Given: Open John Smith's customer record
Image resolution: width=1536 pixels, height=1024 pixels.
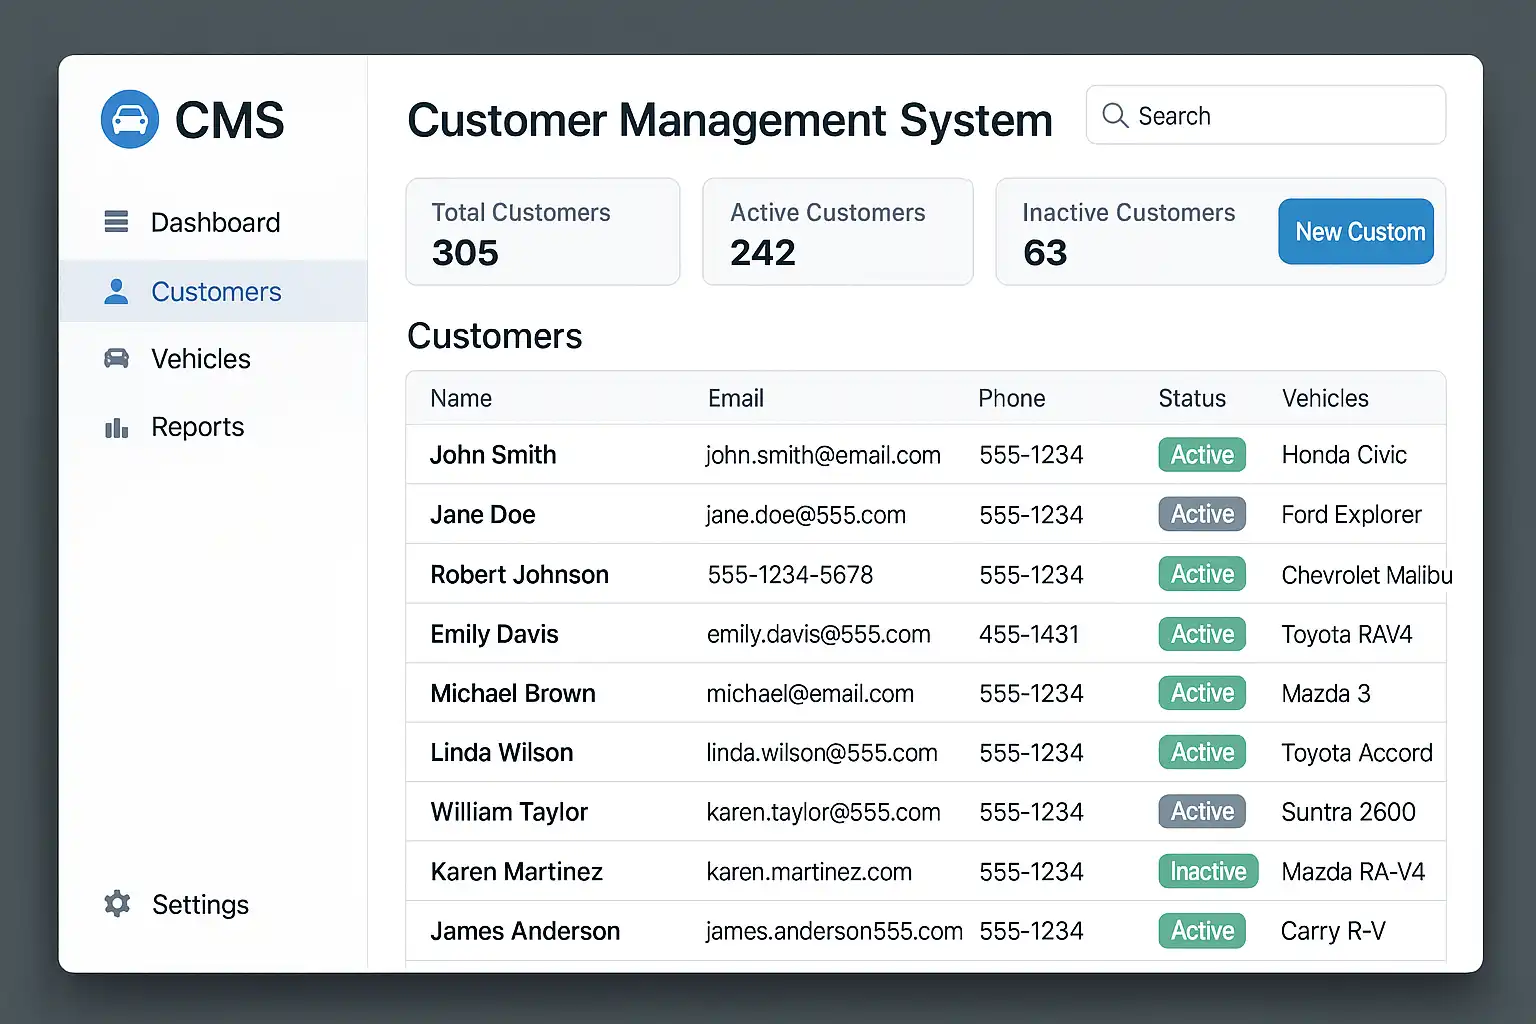Looking at the screenshot, I should pyautogui.click(x=493, y=455).
